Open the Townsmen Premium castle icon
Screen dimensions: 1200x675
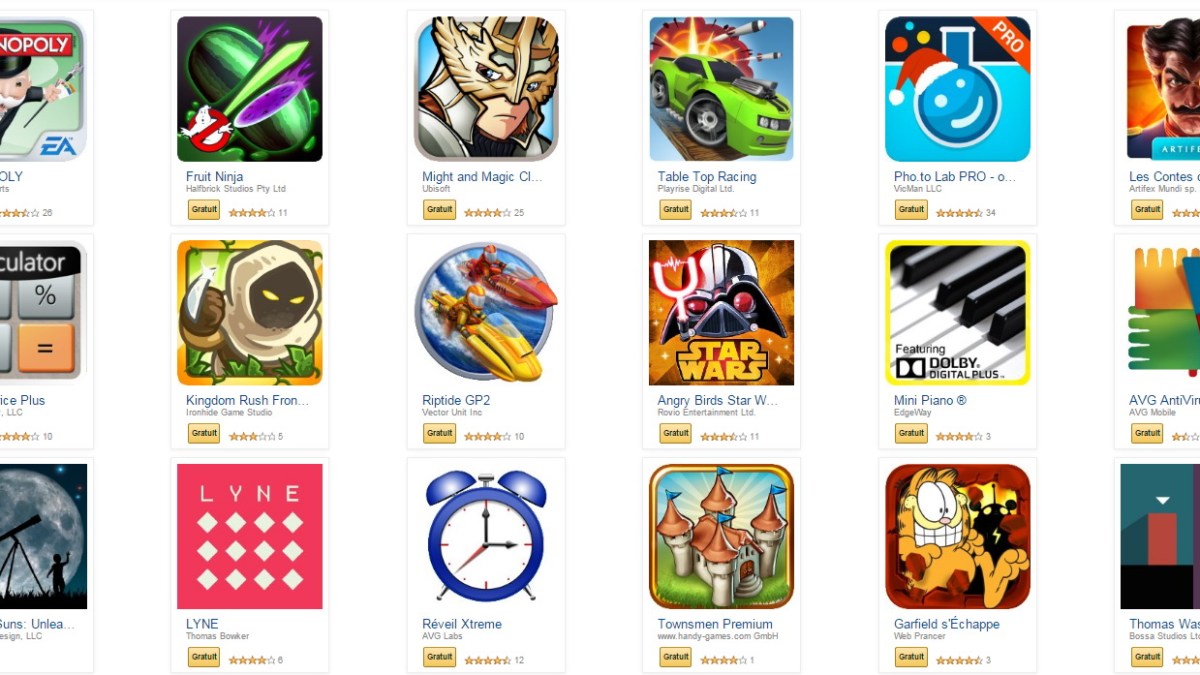click(x=722, y=536)
